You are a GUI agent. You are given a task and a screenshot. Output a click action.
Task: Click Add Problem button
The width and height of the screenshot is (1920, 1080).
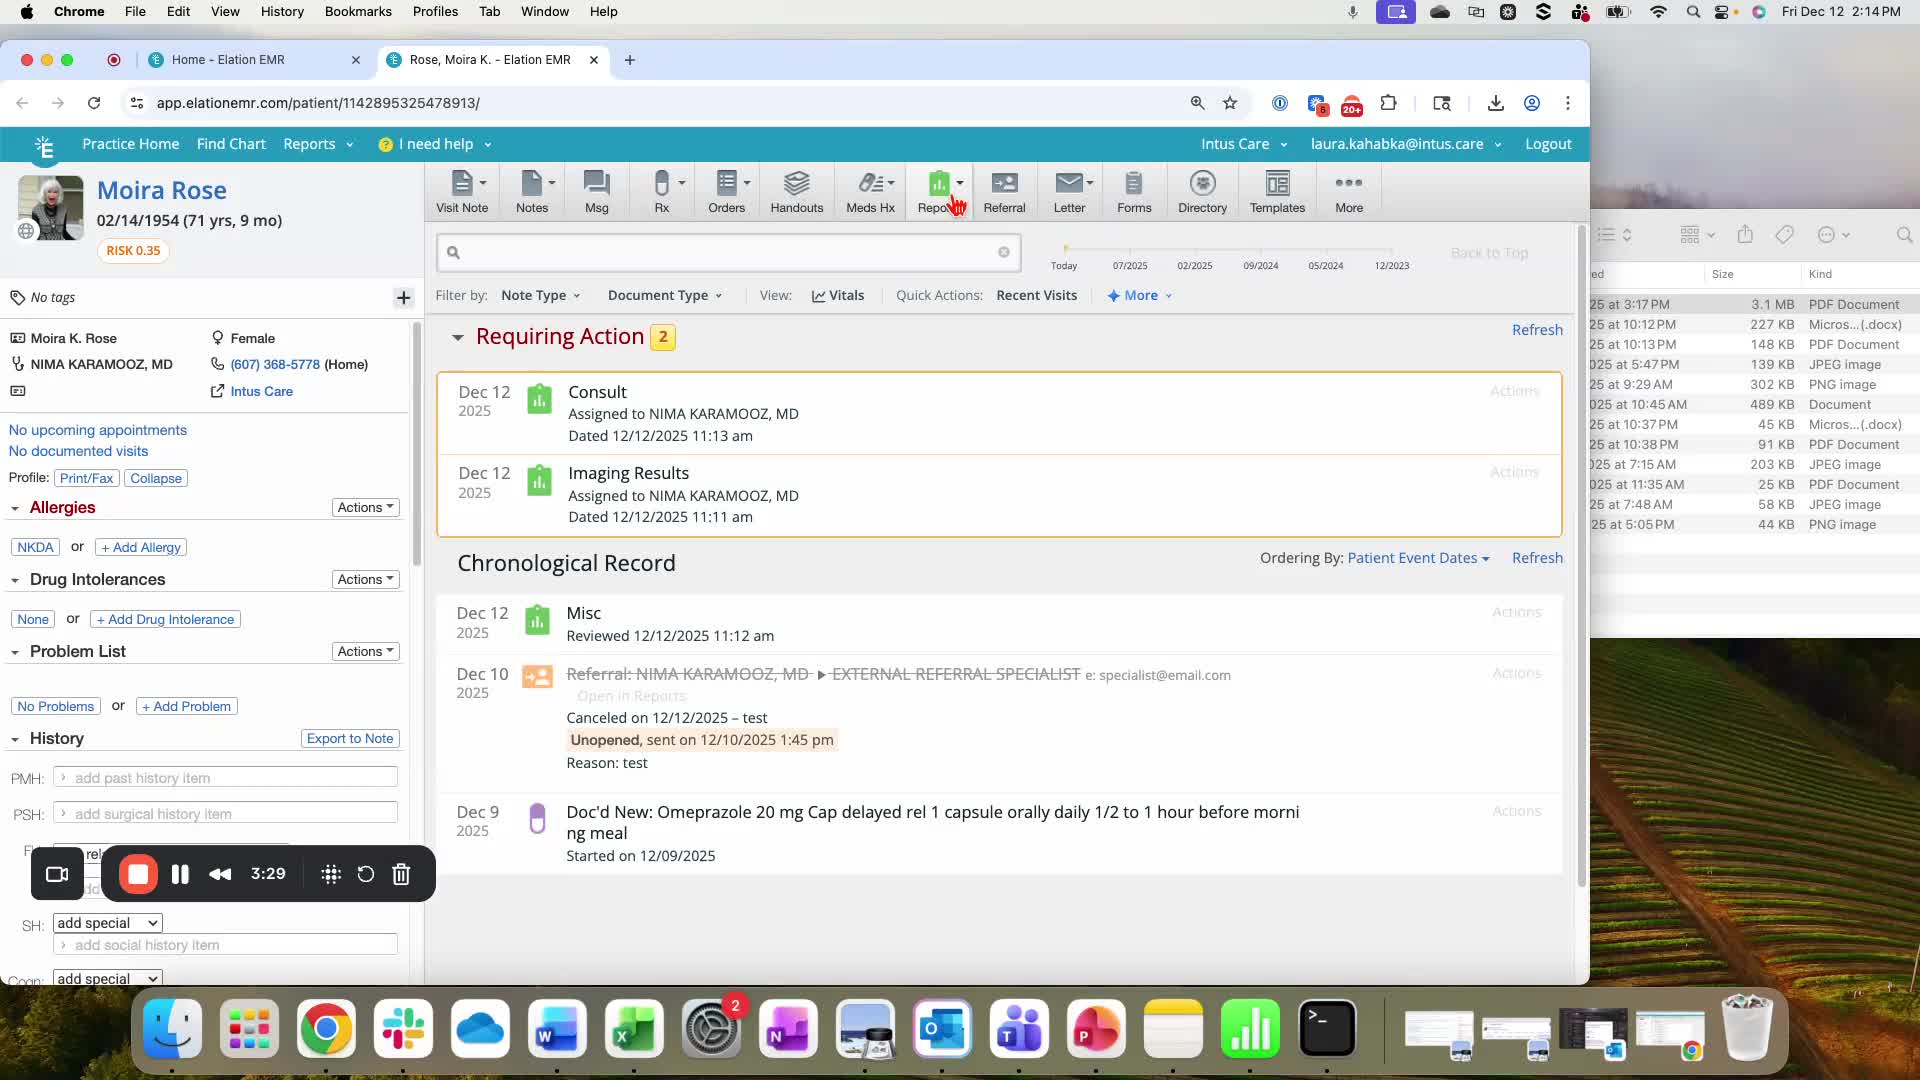[186, 707]
